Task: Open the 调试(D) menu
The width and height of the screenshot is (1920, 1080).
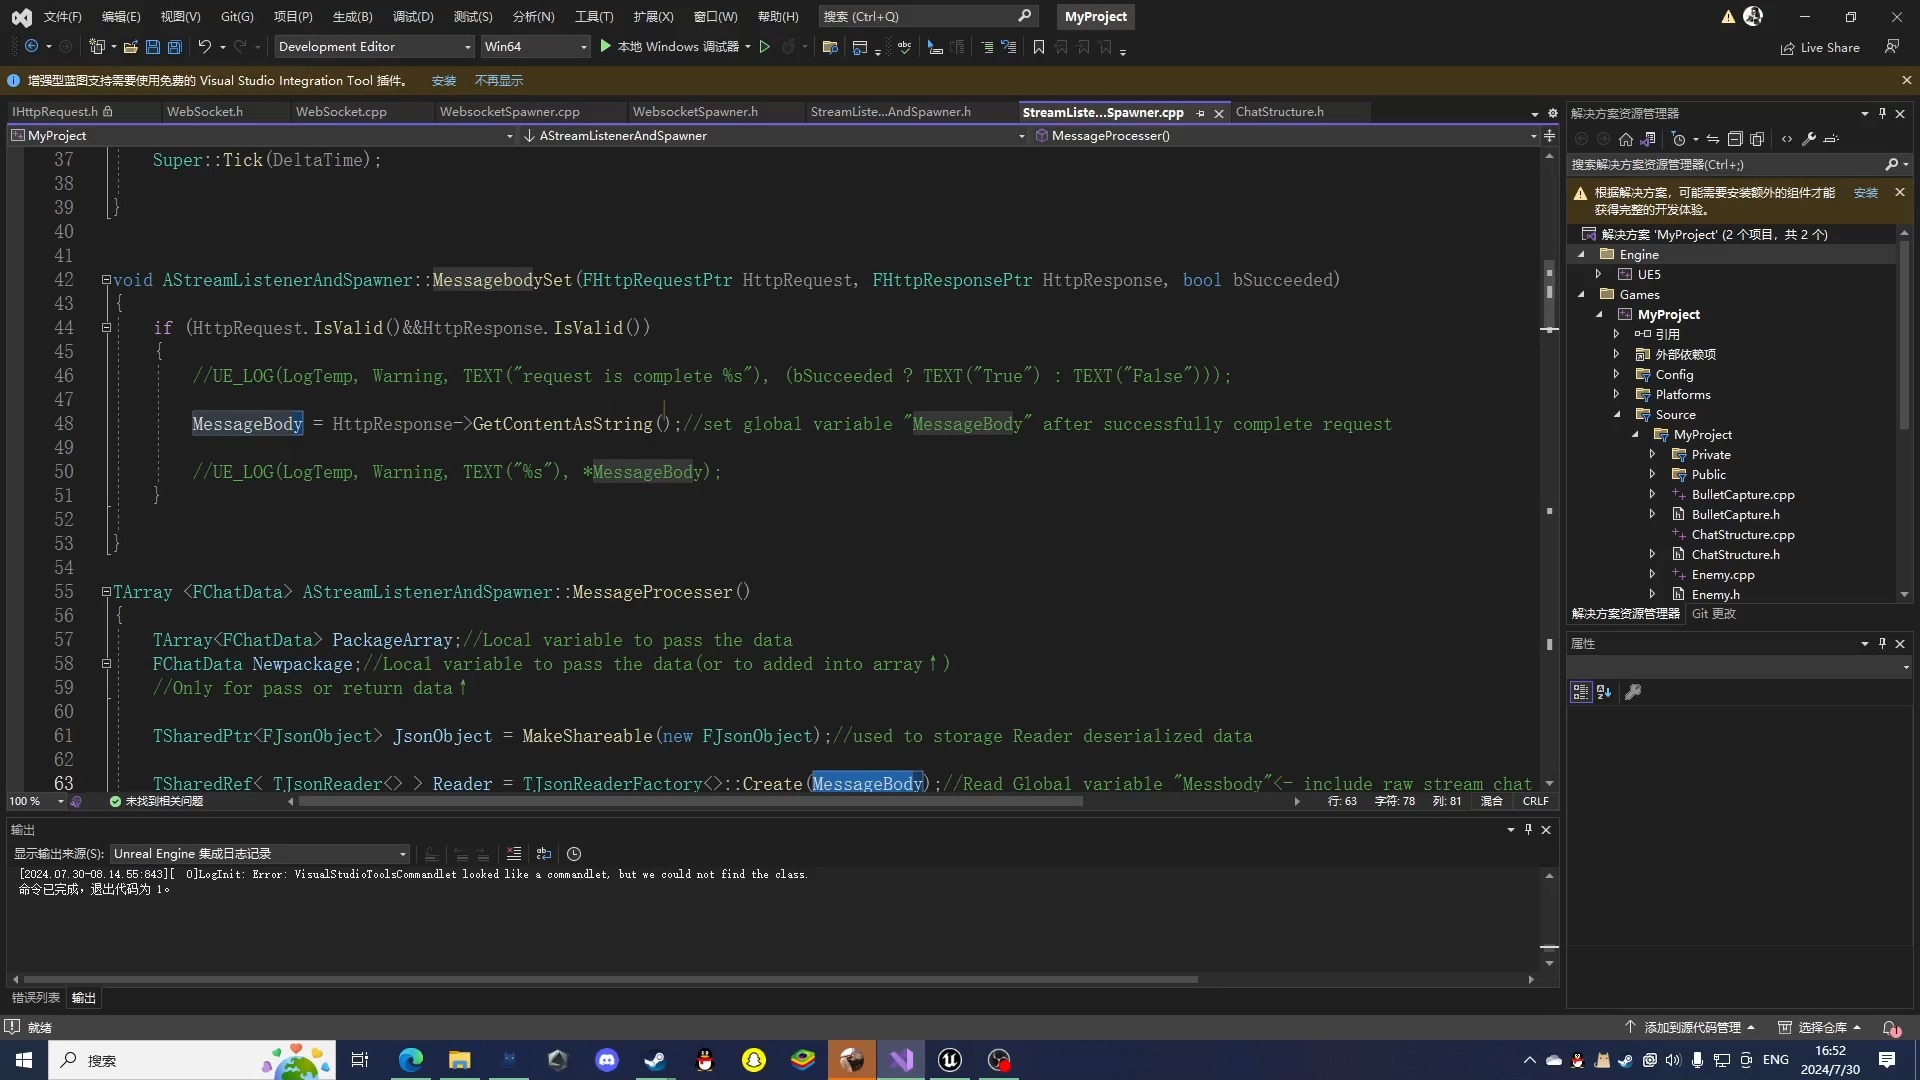Action: coord(413,16)
